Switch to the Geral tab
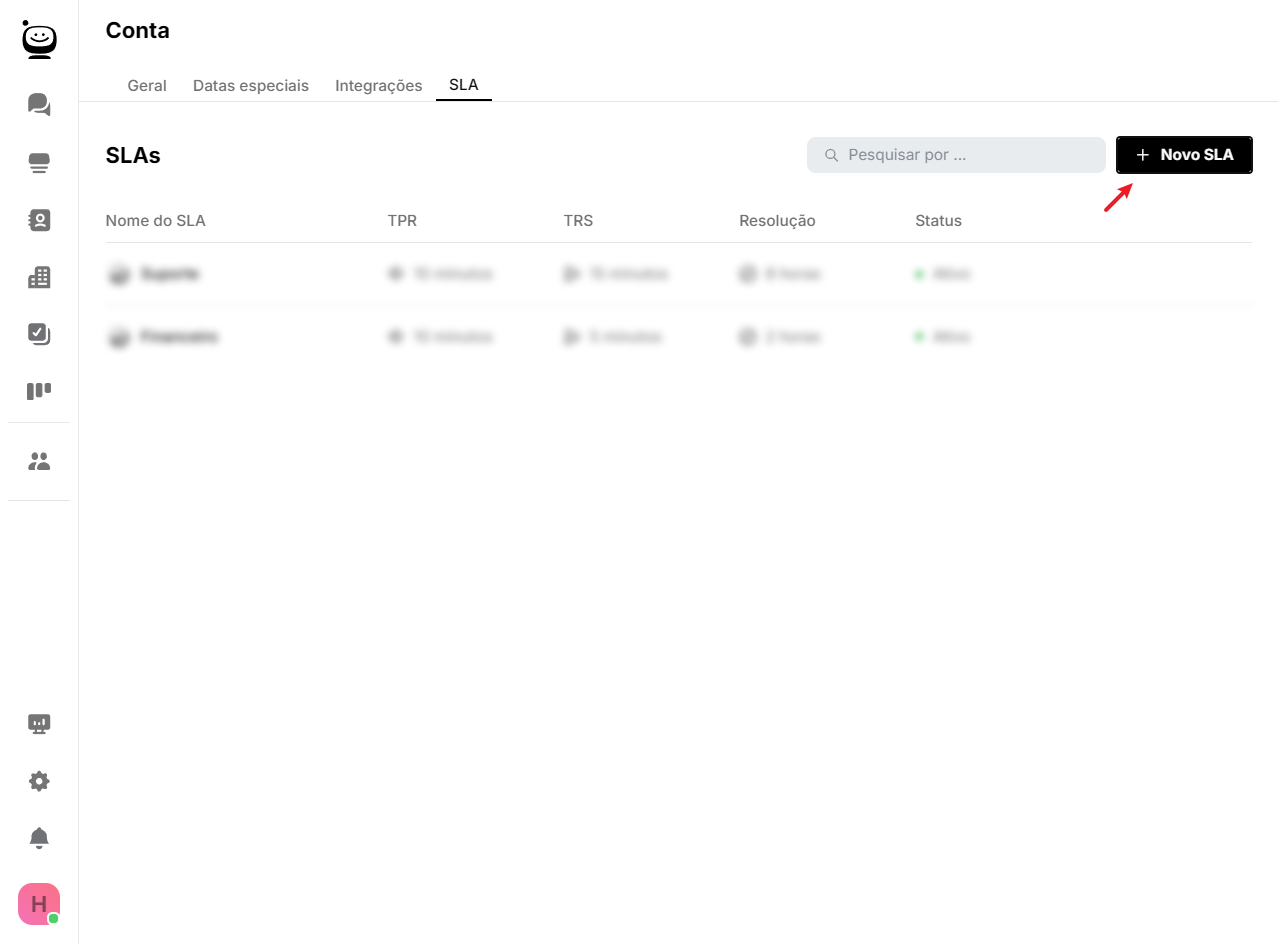 click(147, 86)
